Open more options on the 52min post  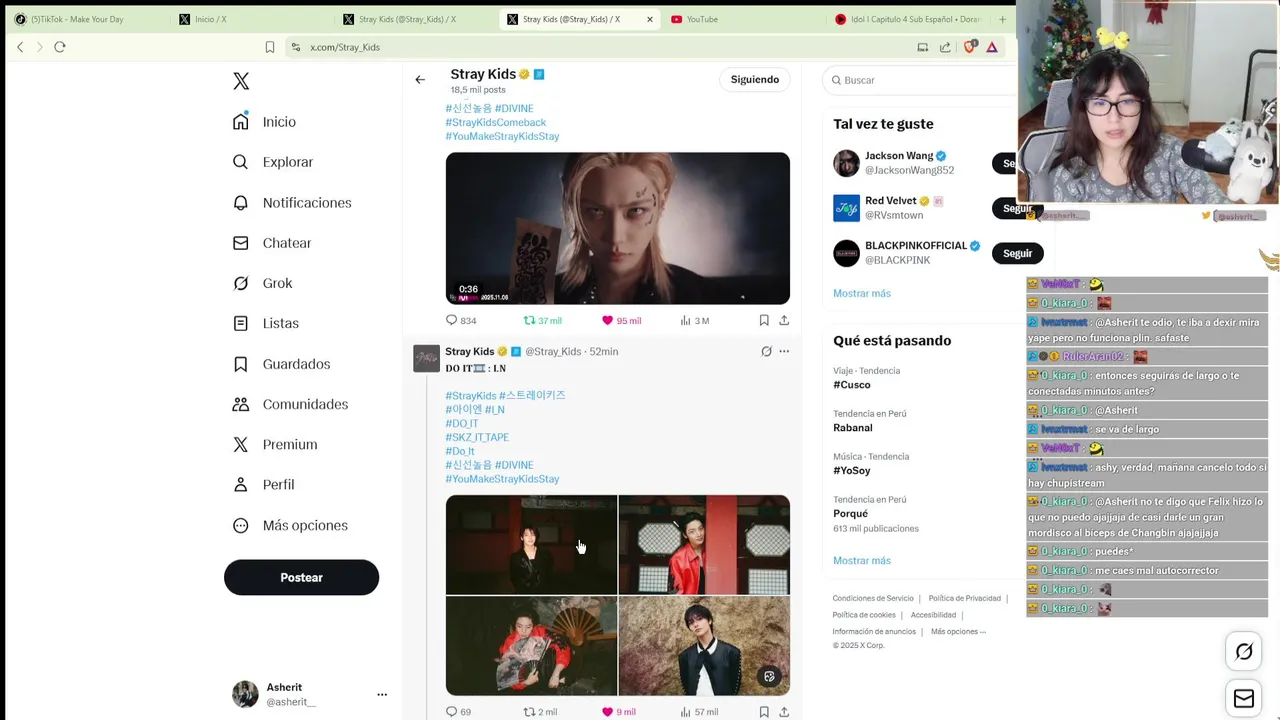click(784, 351)
